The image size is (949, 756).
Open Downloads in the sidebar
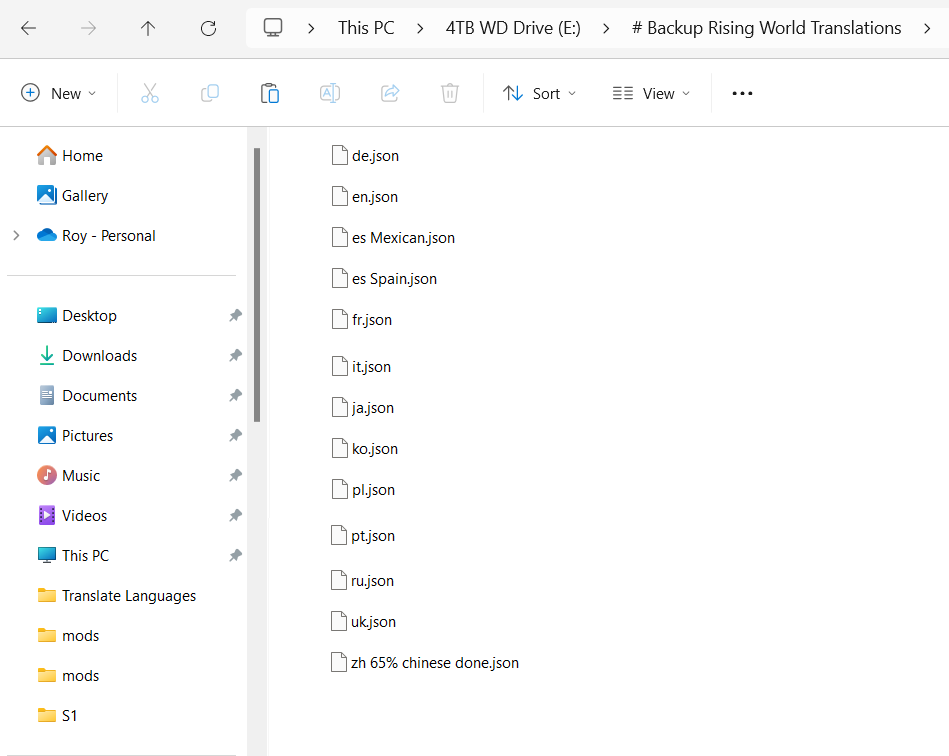click(99, 356)
